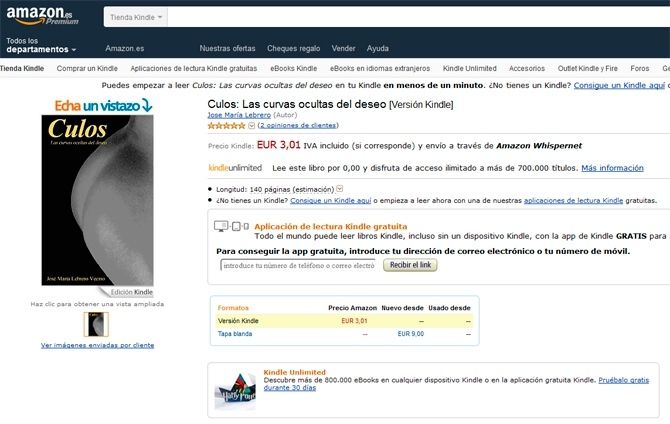Click the Kindle Unlimited Harry Potter image
Image resolution: width=670 pixels, height=424 pixels.
point(235,391)
